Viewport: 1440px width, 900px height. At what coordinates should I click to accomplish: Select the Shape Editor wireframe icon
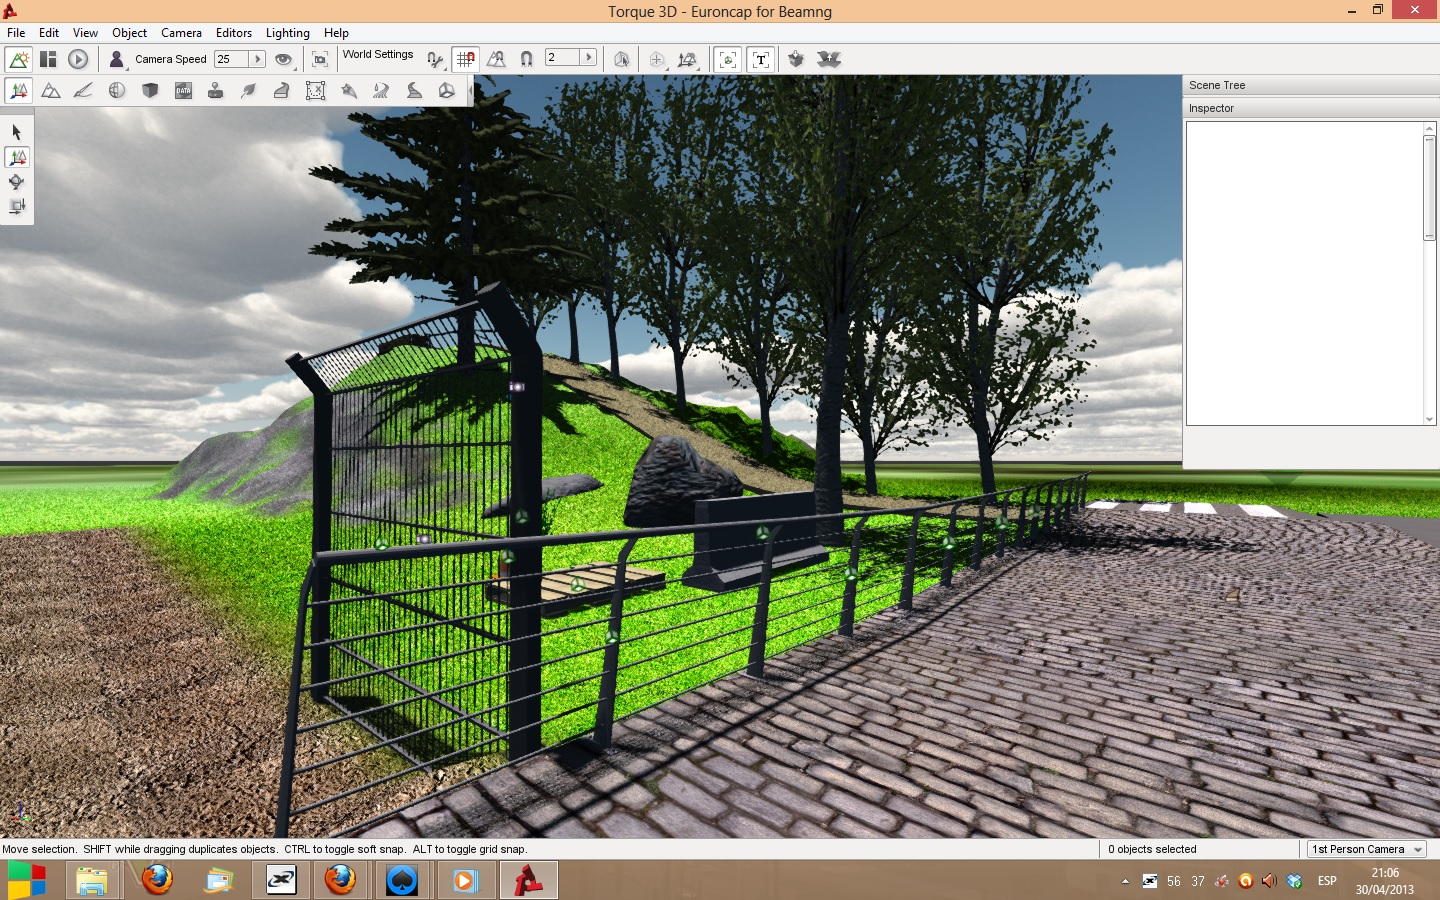447,91
